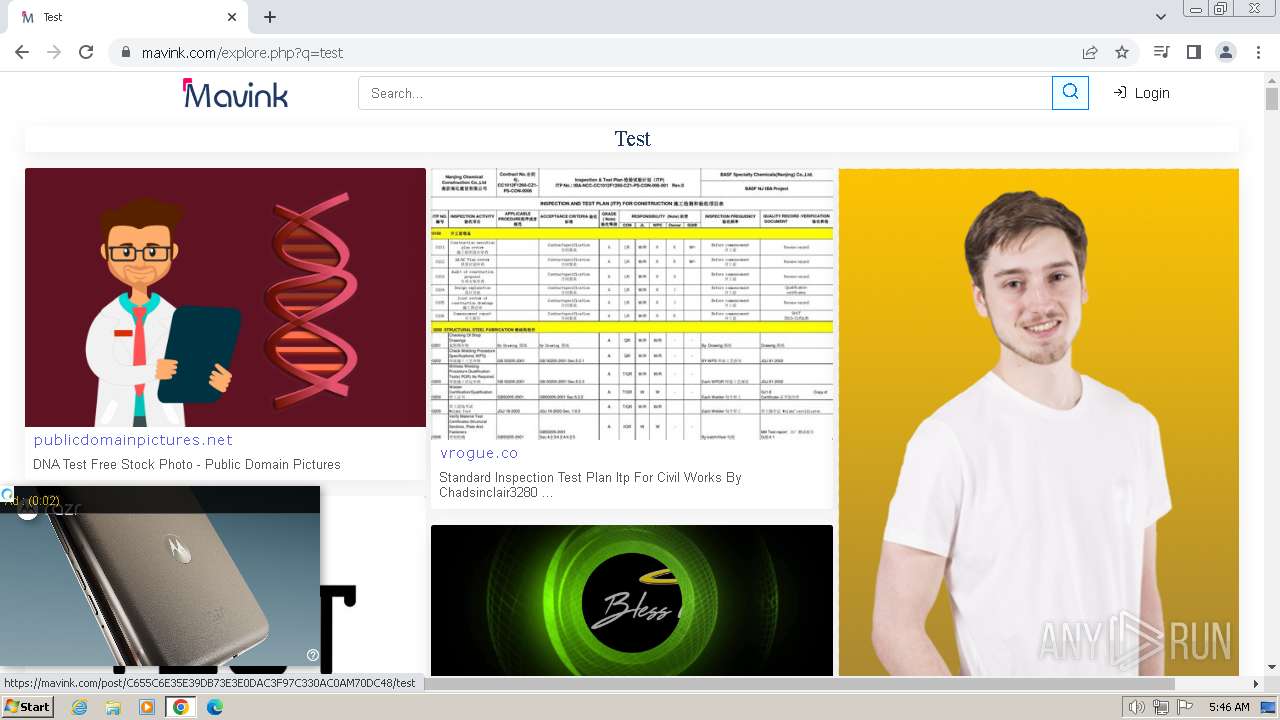Open the Action Center flag icon
This screenshot has width=1280, height=720.
[x=1184, y=707]
